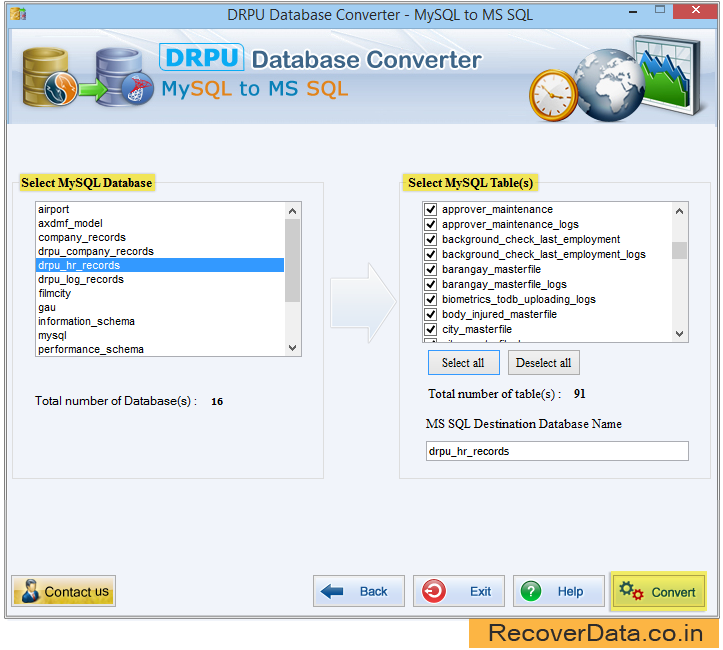The width and height of the screenshot is (723, 650).
Task: Click the Exit button
Action: click(x=459, y=591)
